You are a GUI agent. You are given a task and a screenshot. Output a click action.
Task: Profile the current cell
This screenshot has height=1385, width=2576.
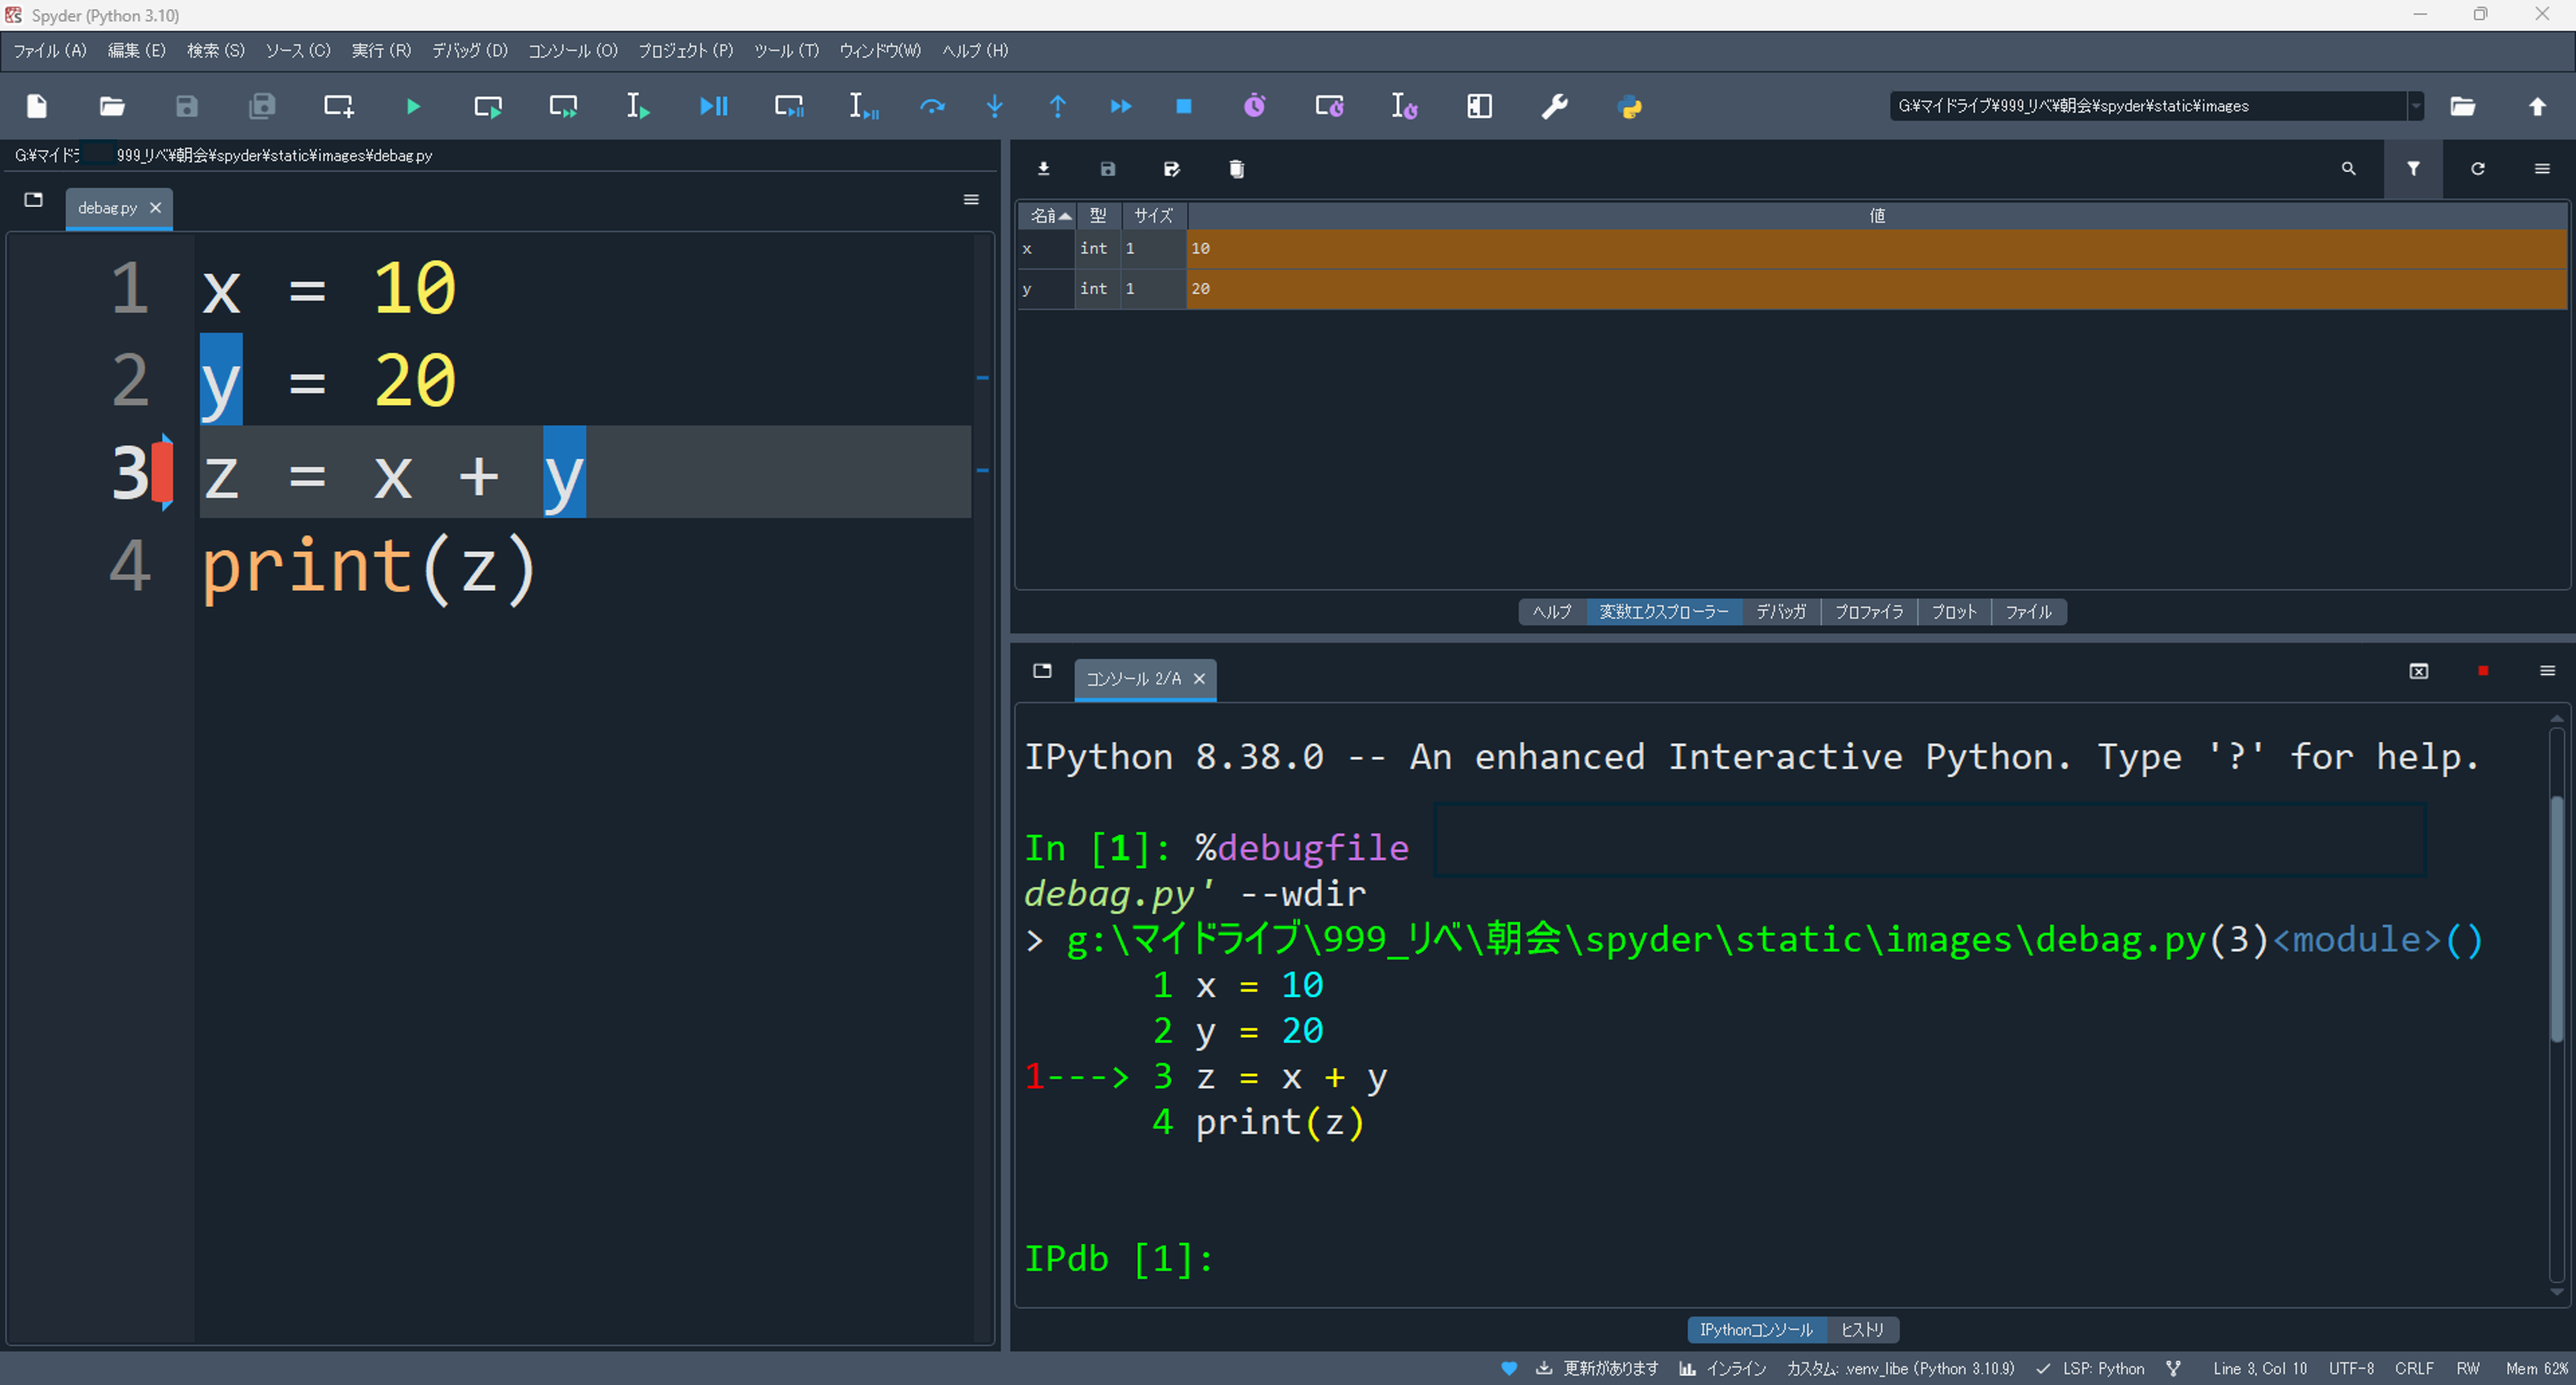point(1329,106)
